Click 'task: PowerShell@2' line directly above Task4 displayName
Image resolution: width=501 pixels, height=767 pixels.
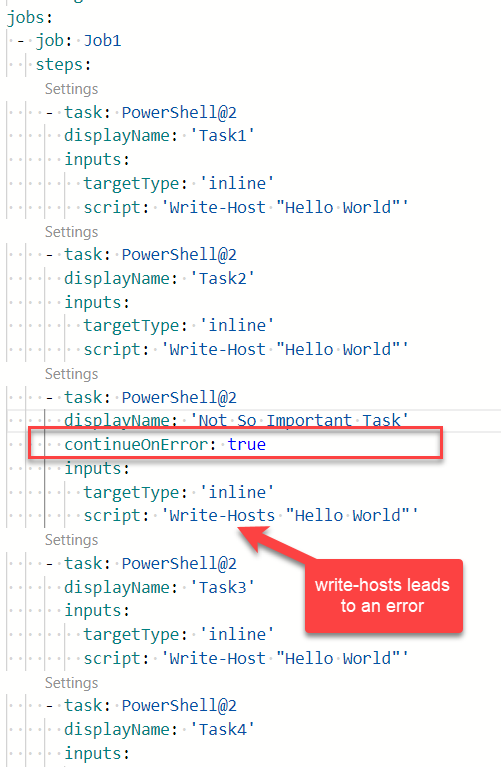(x=141, y=705)
